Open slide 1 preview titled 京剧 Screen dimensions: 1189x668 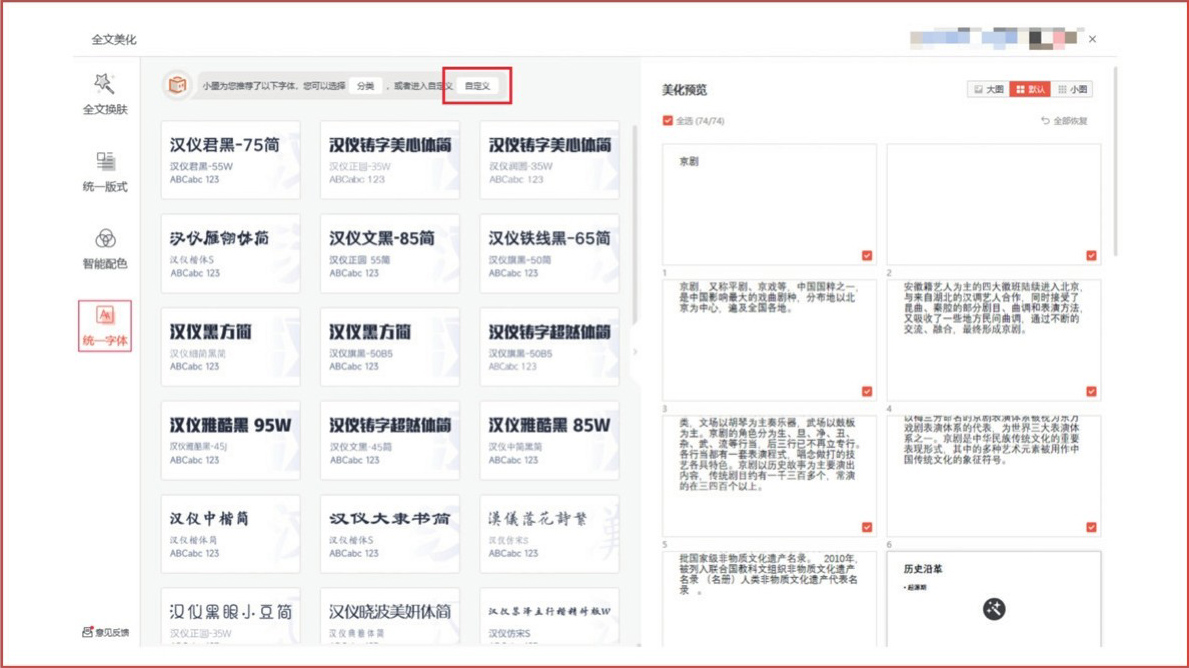[770, 204]
